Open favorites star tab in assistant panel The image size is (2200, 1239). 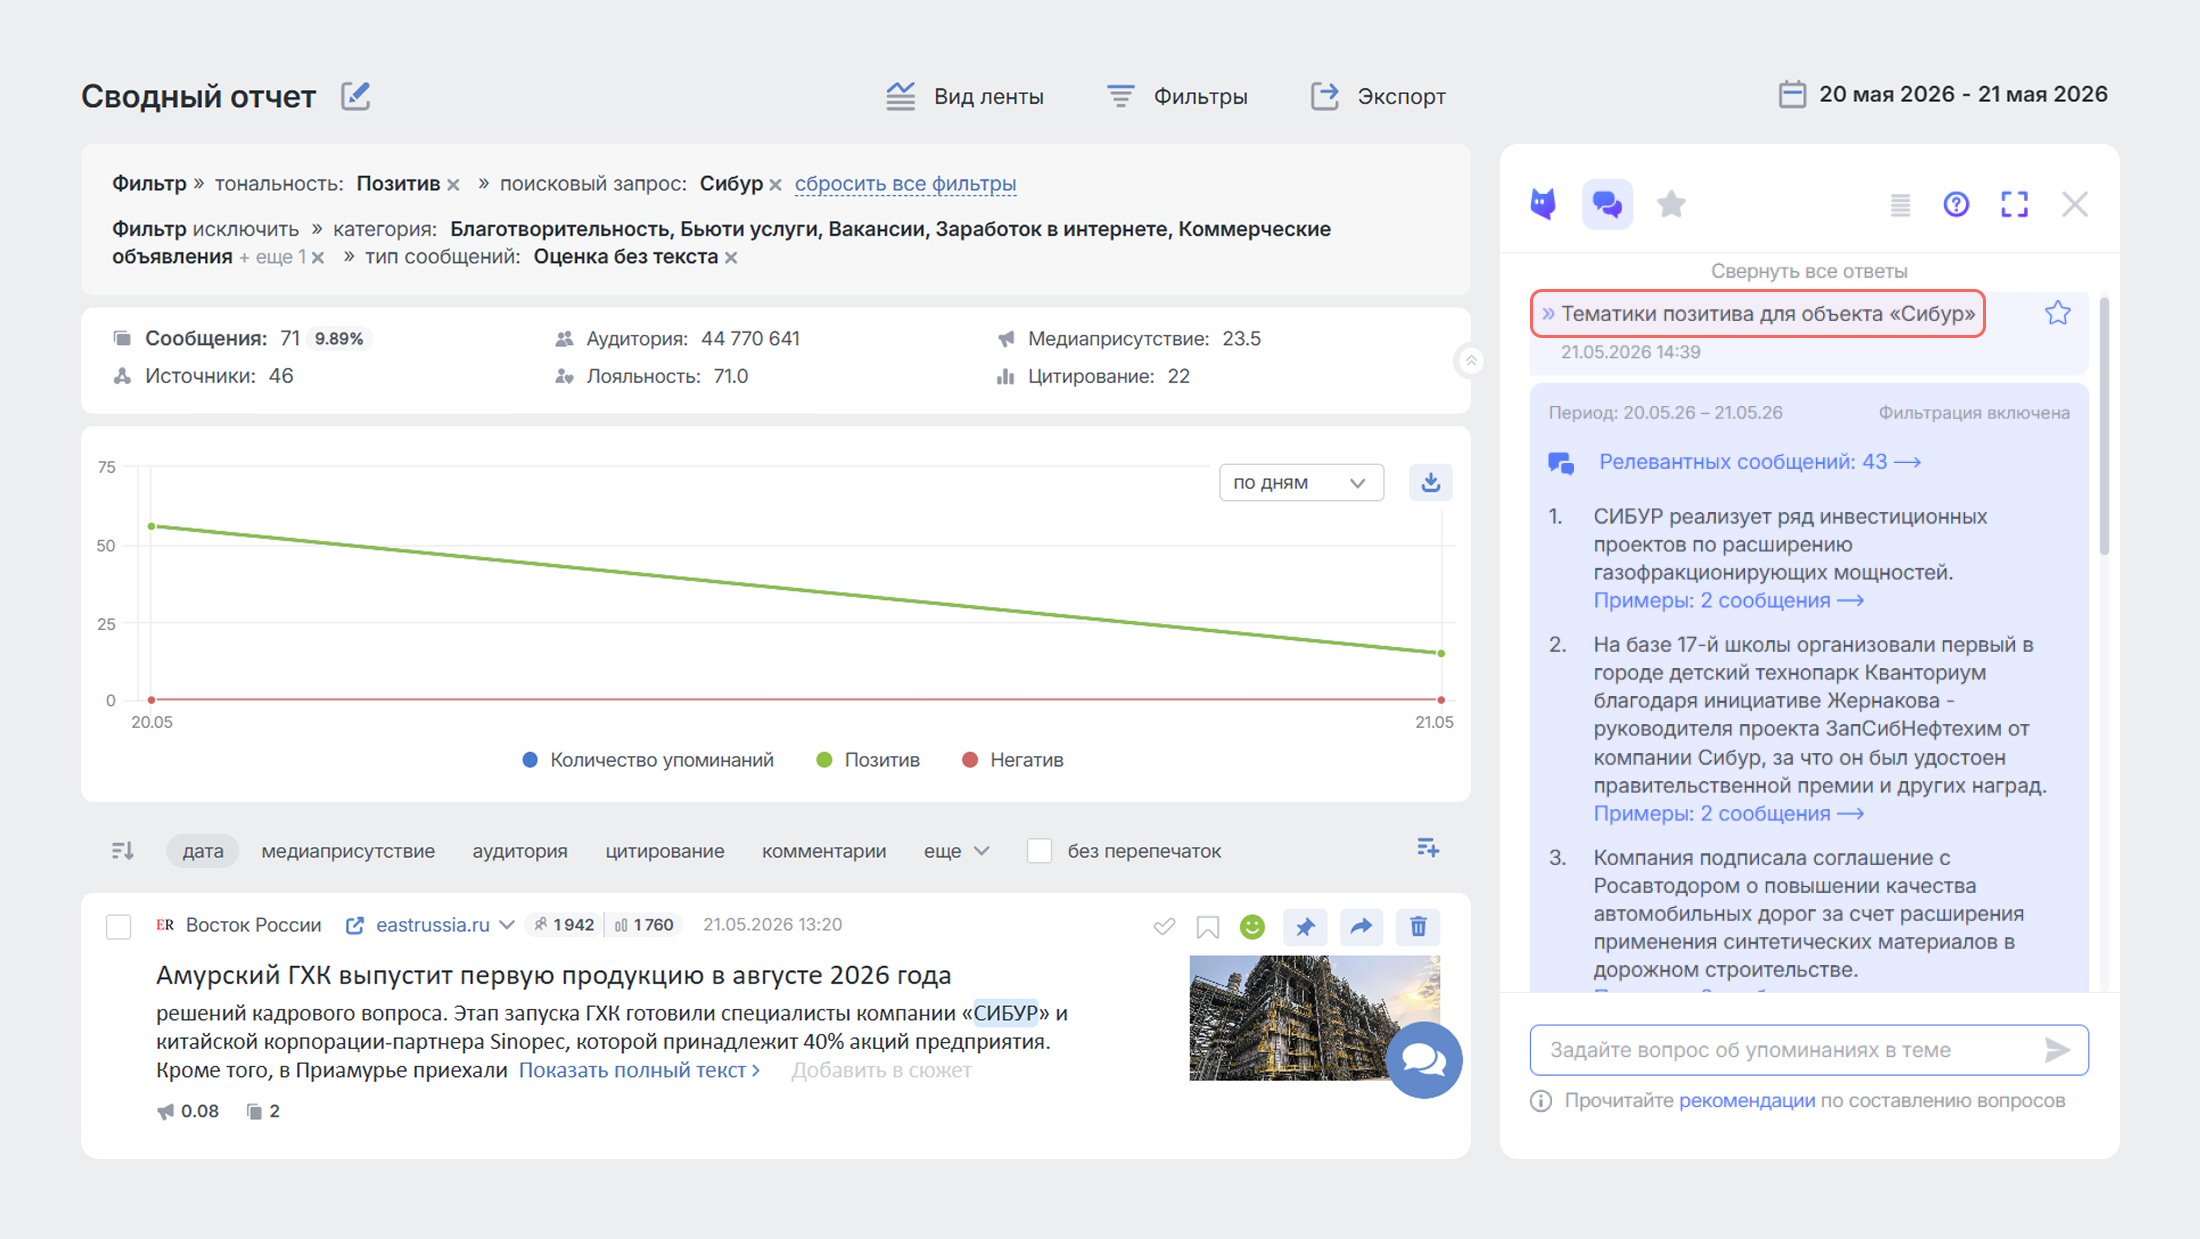1671,204
